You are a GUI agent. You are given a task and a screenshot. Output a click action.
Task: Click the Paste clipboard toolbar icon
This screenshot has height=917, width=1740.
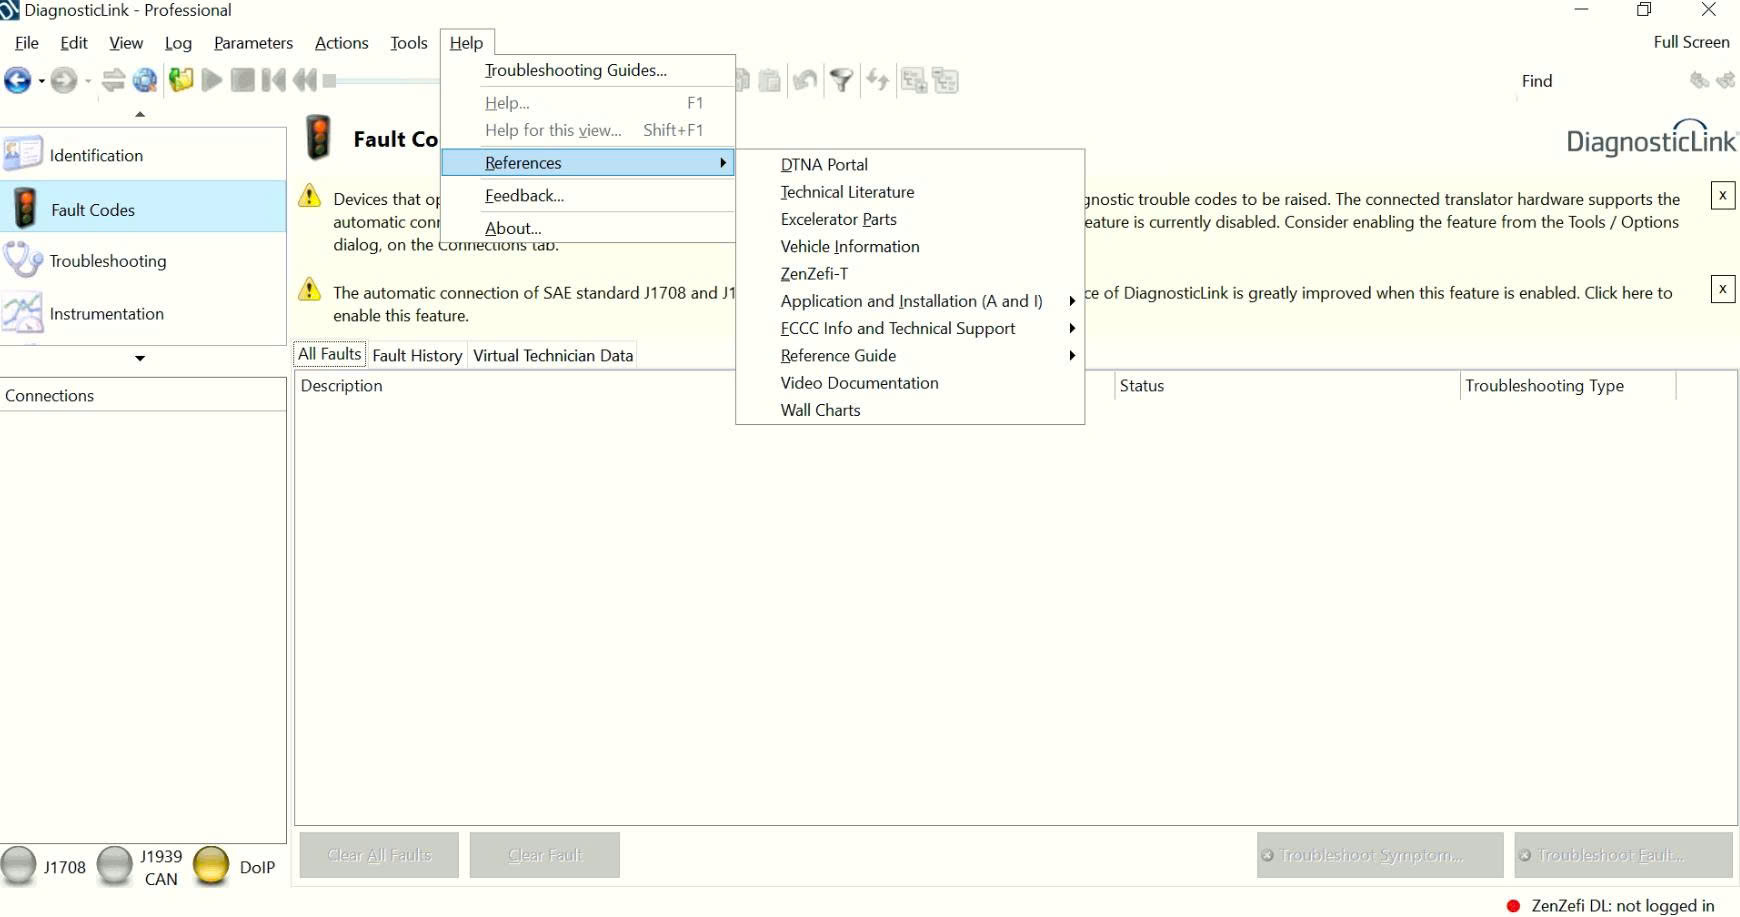(769, 81)
